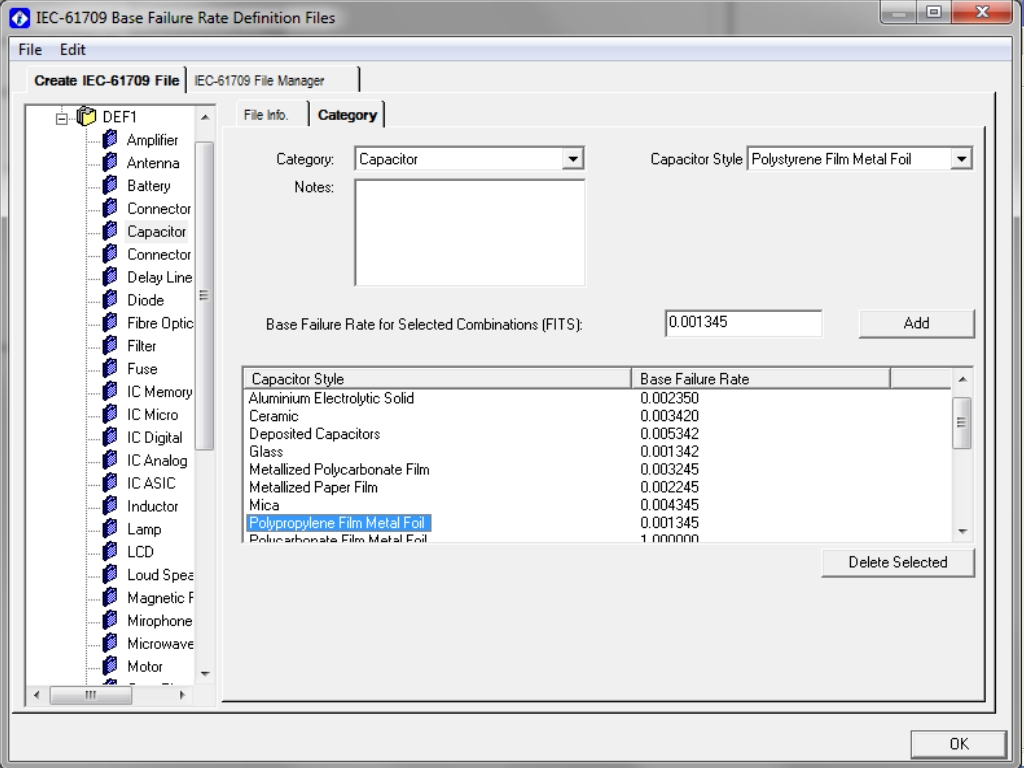This screenshot has height=768, width=1024.
Task: Click the Delete Selected button
Action: pos(897,562)
